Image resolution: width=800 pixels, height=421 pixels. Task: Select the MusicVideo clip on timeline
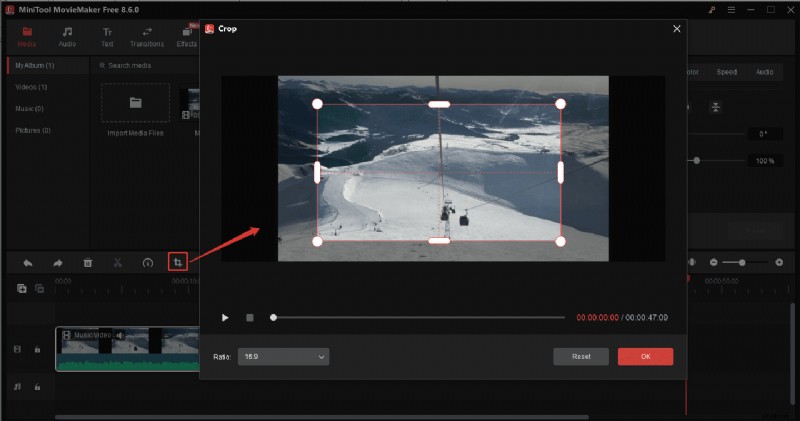click(127, 349)
